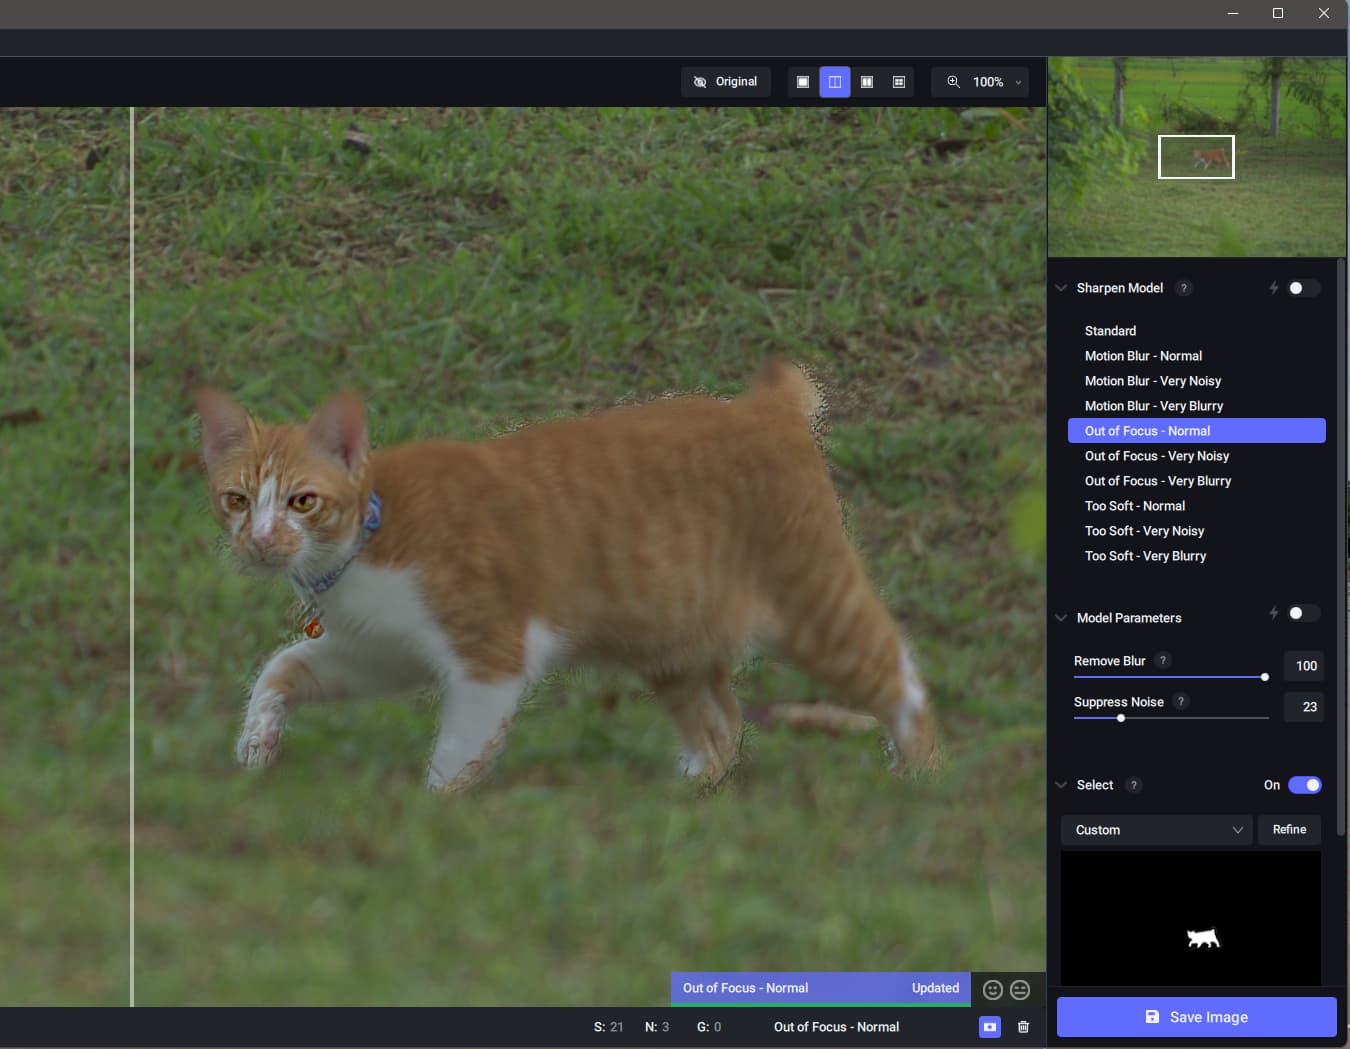
Task: Collapse the Sharpen Model section
Action: click(x=1061, y=288)
